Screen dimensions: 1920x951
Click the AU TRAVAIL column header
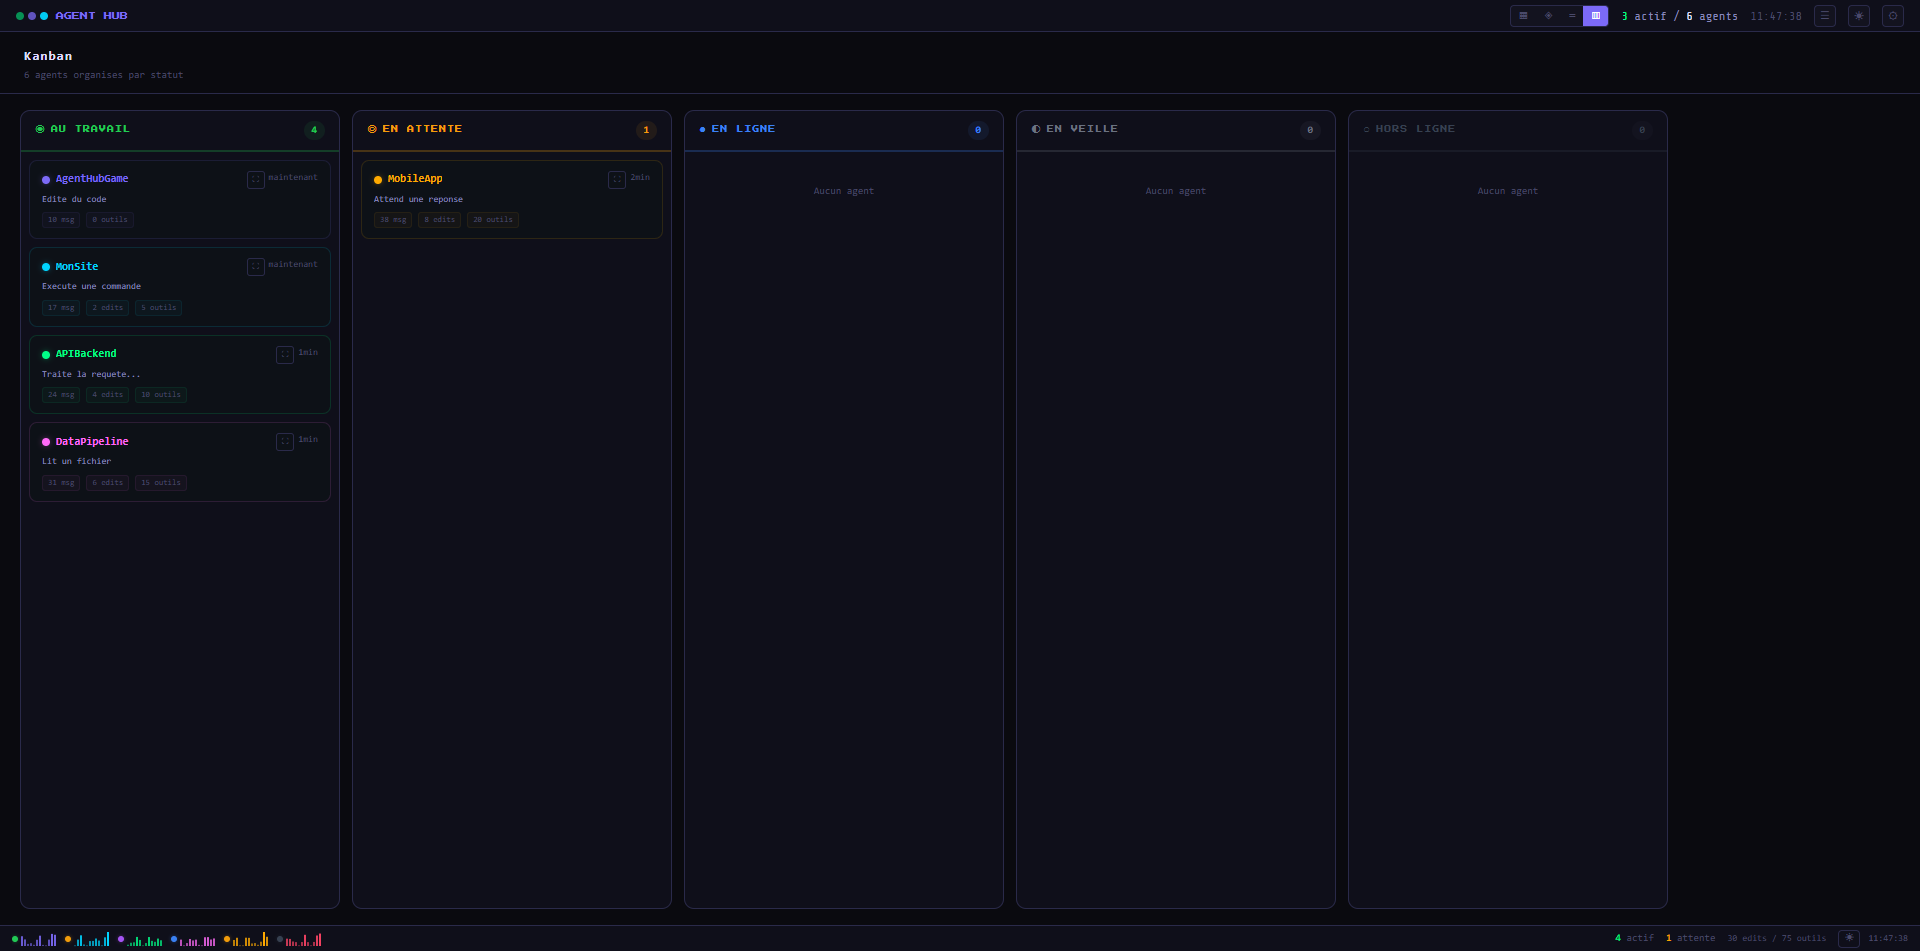coord(180,131)
